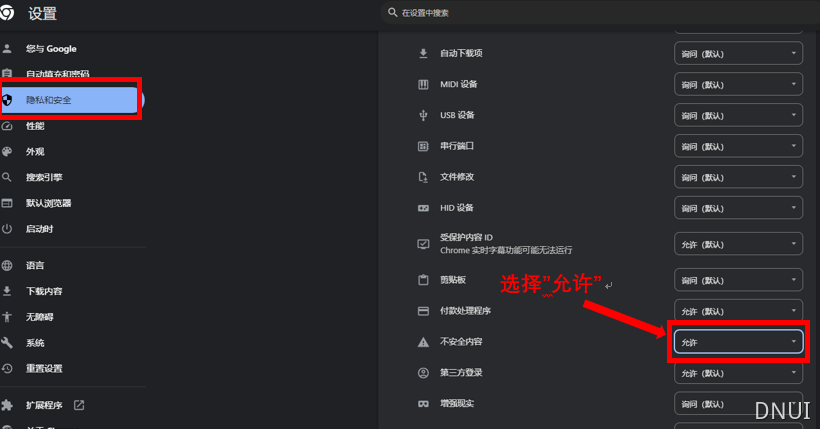This screenshot has width=820, height=429.
Task: Click the puzzle piece icon for 扩展程序
Action: tap(7, 405)
